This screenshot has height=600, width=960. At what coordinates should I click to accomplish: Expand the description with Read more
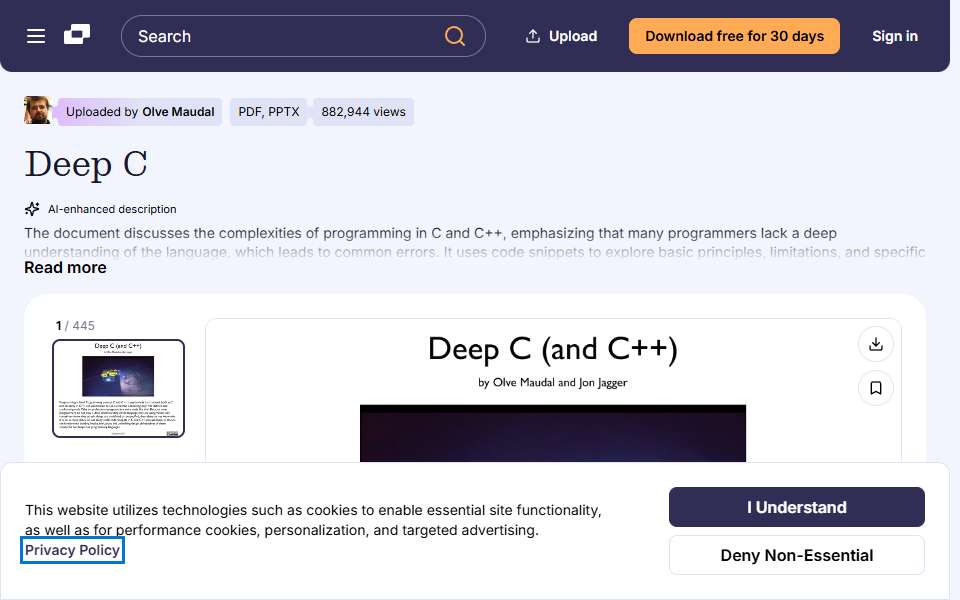pos(66,268)
